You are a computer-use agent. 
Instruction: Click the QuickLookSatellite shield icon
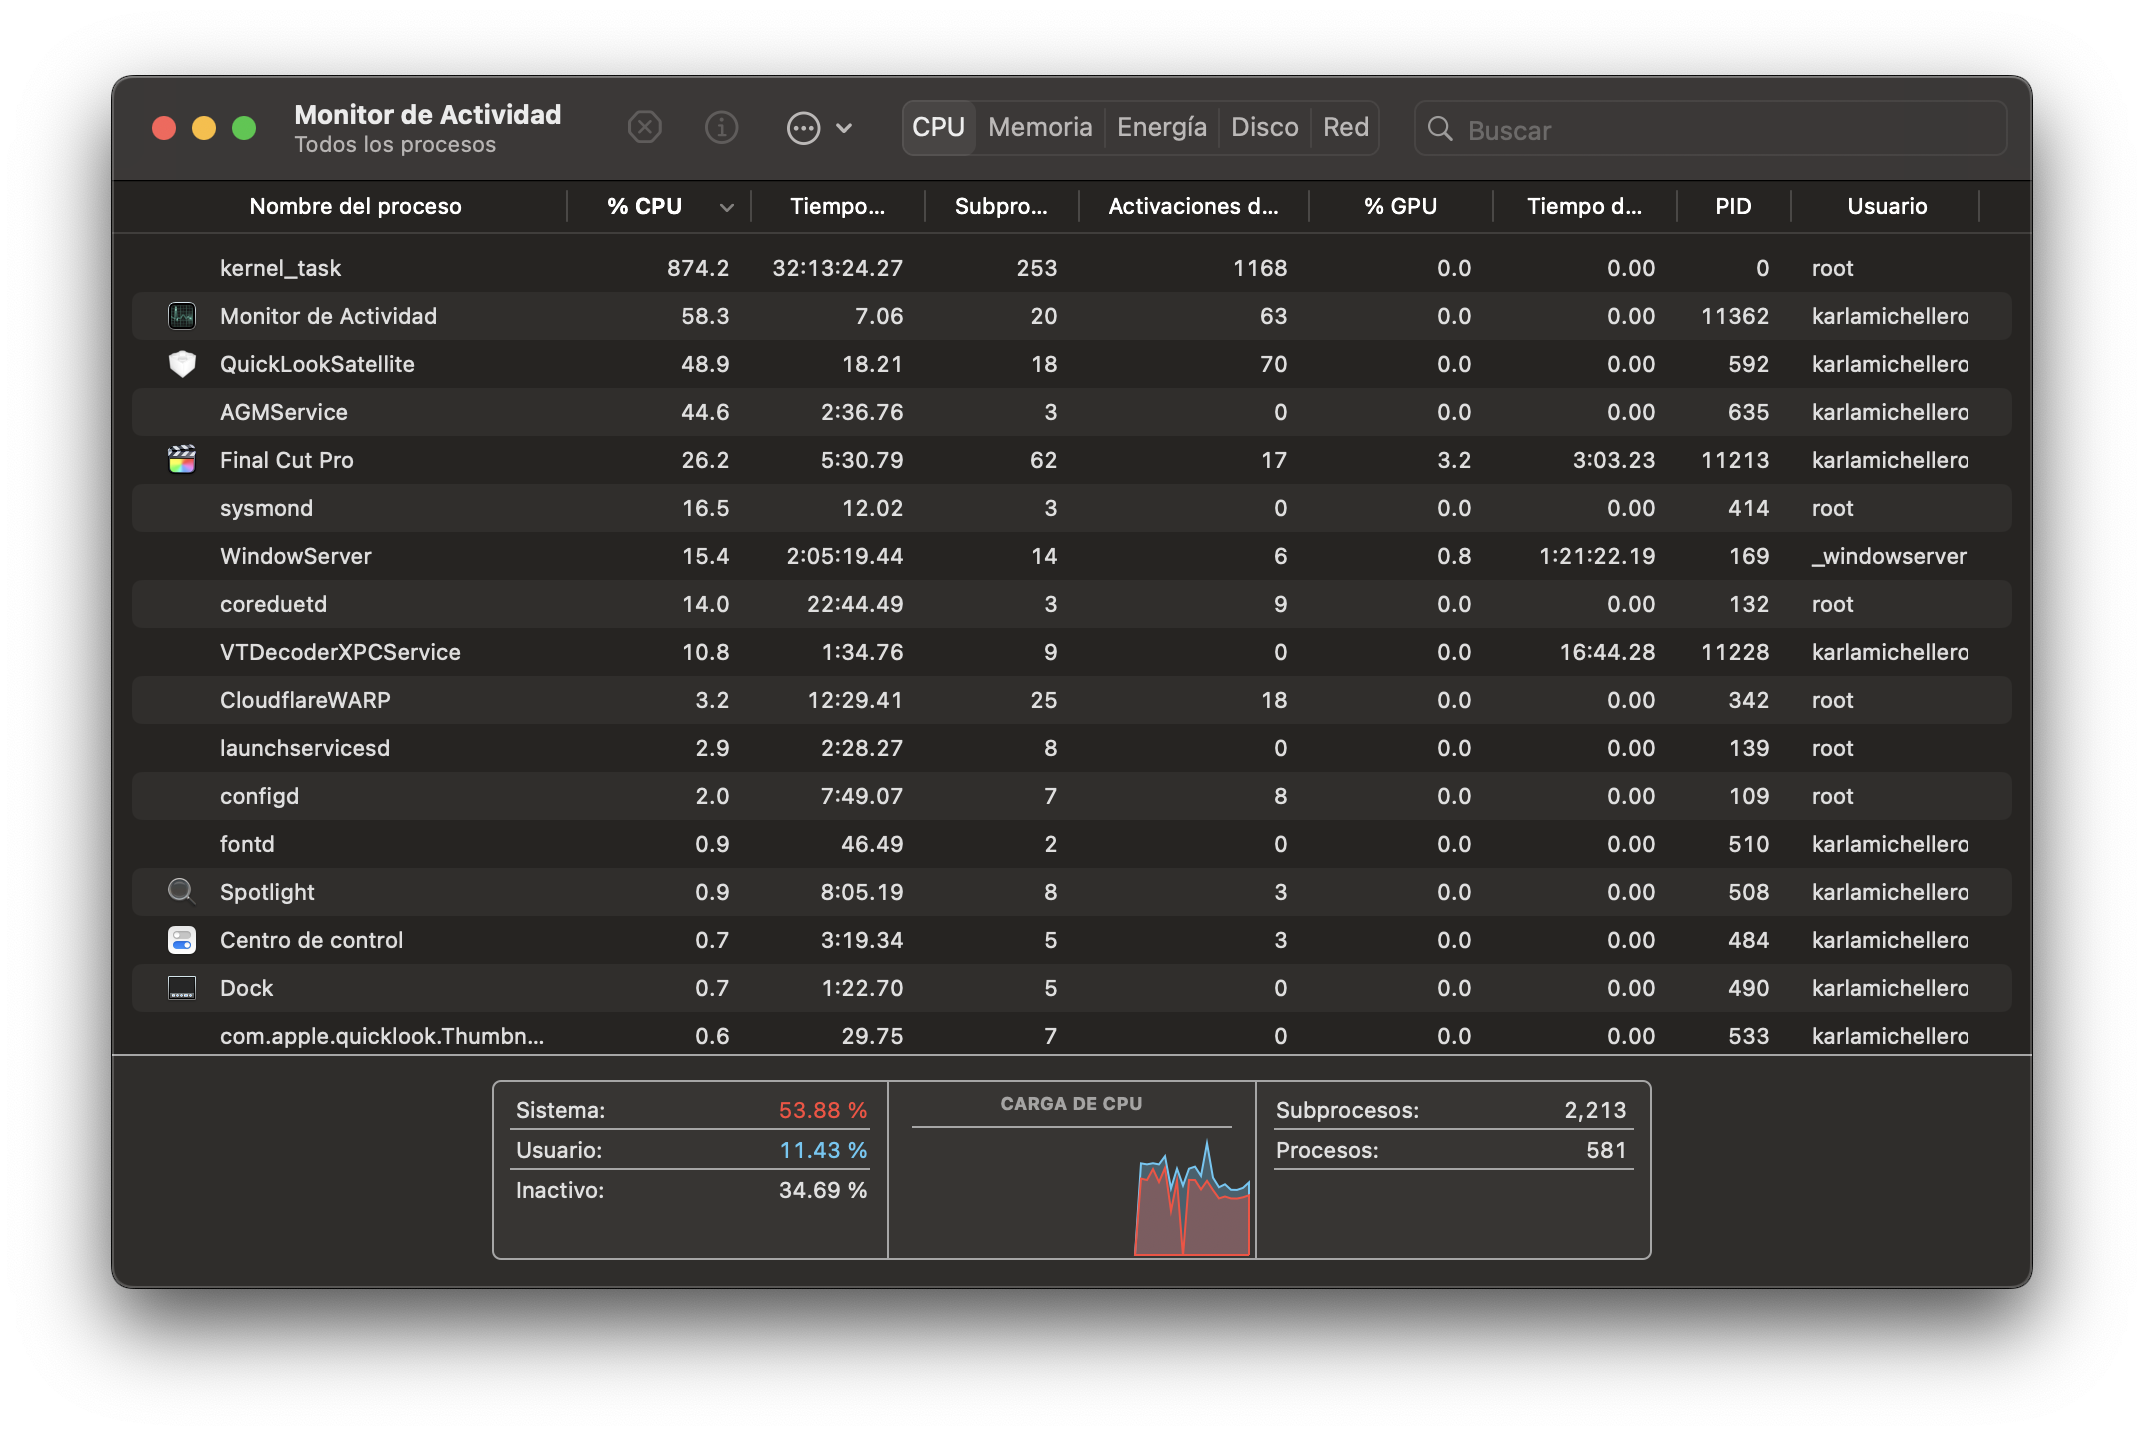click(182, 364)
